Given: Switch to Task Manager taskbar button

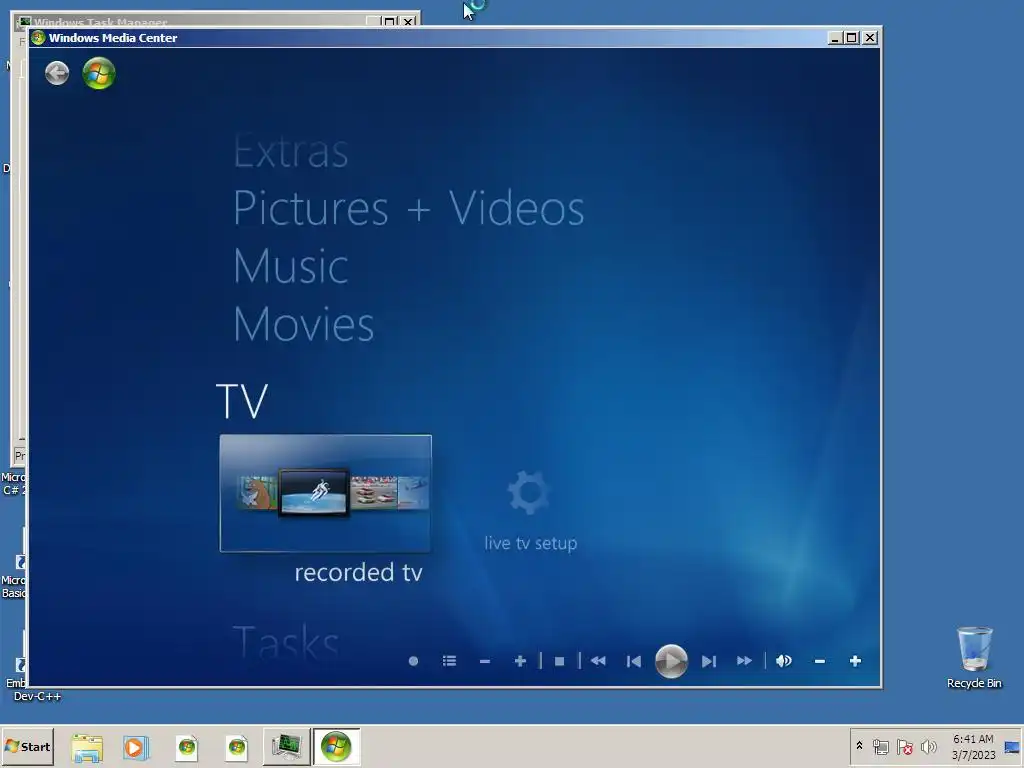Looking at the screenshot, I should 287,747.
